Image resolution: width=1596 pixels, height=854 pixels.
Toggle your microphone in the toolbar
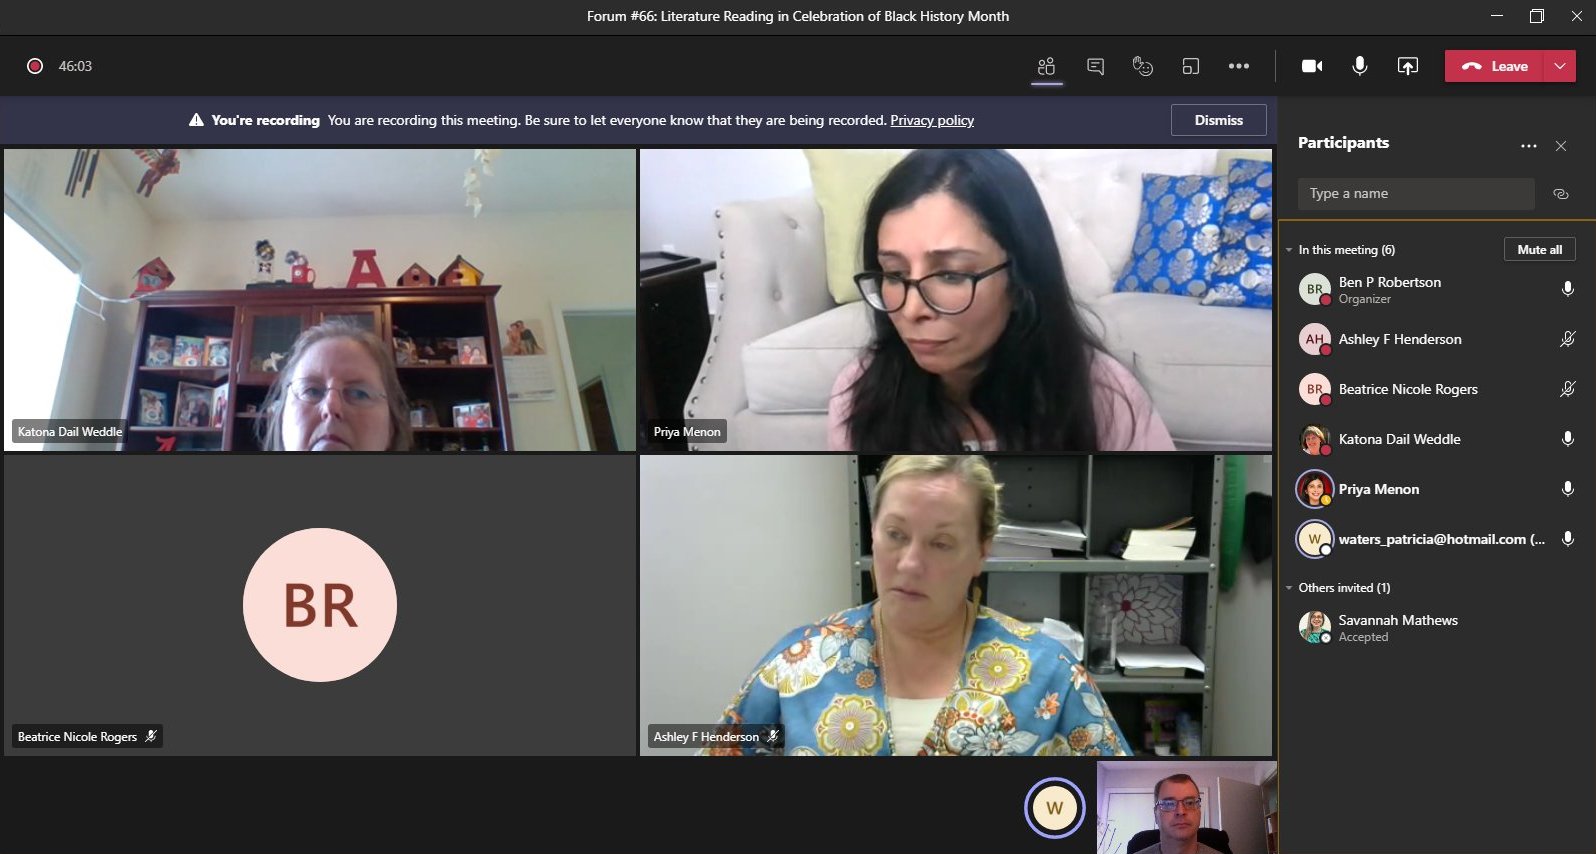1360,66
